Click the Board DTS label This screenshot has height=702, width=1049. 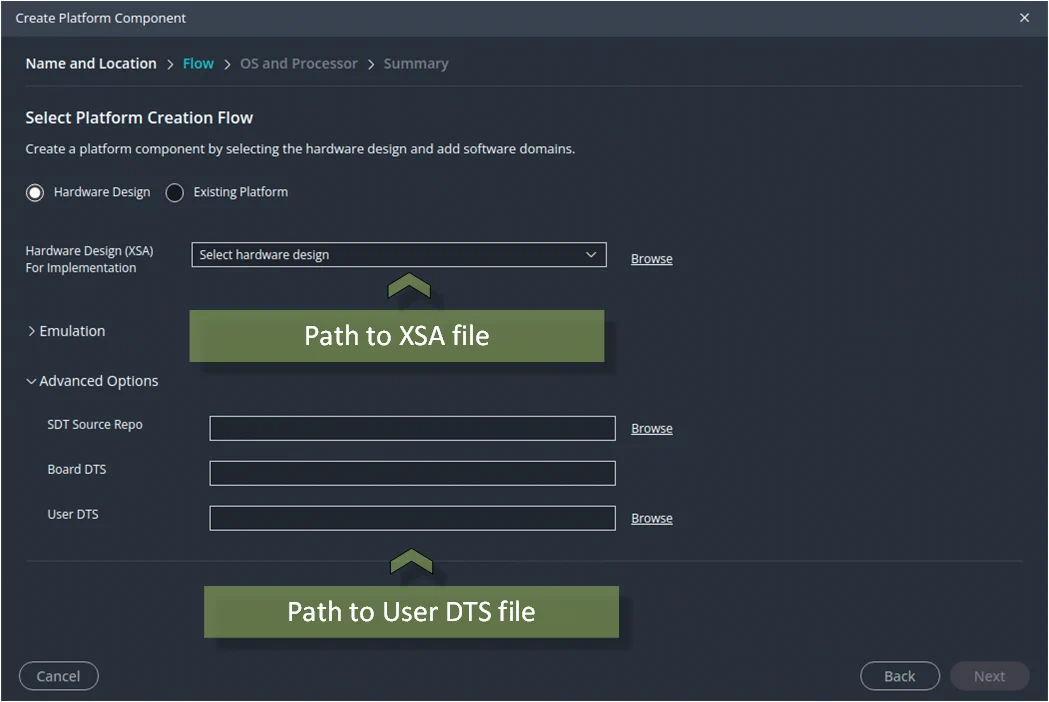point(77,470)
